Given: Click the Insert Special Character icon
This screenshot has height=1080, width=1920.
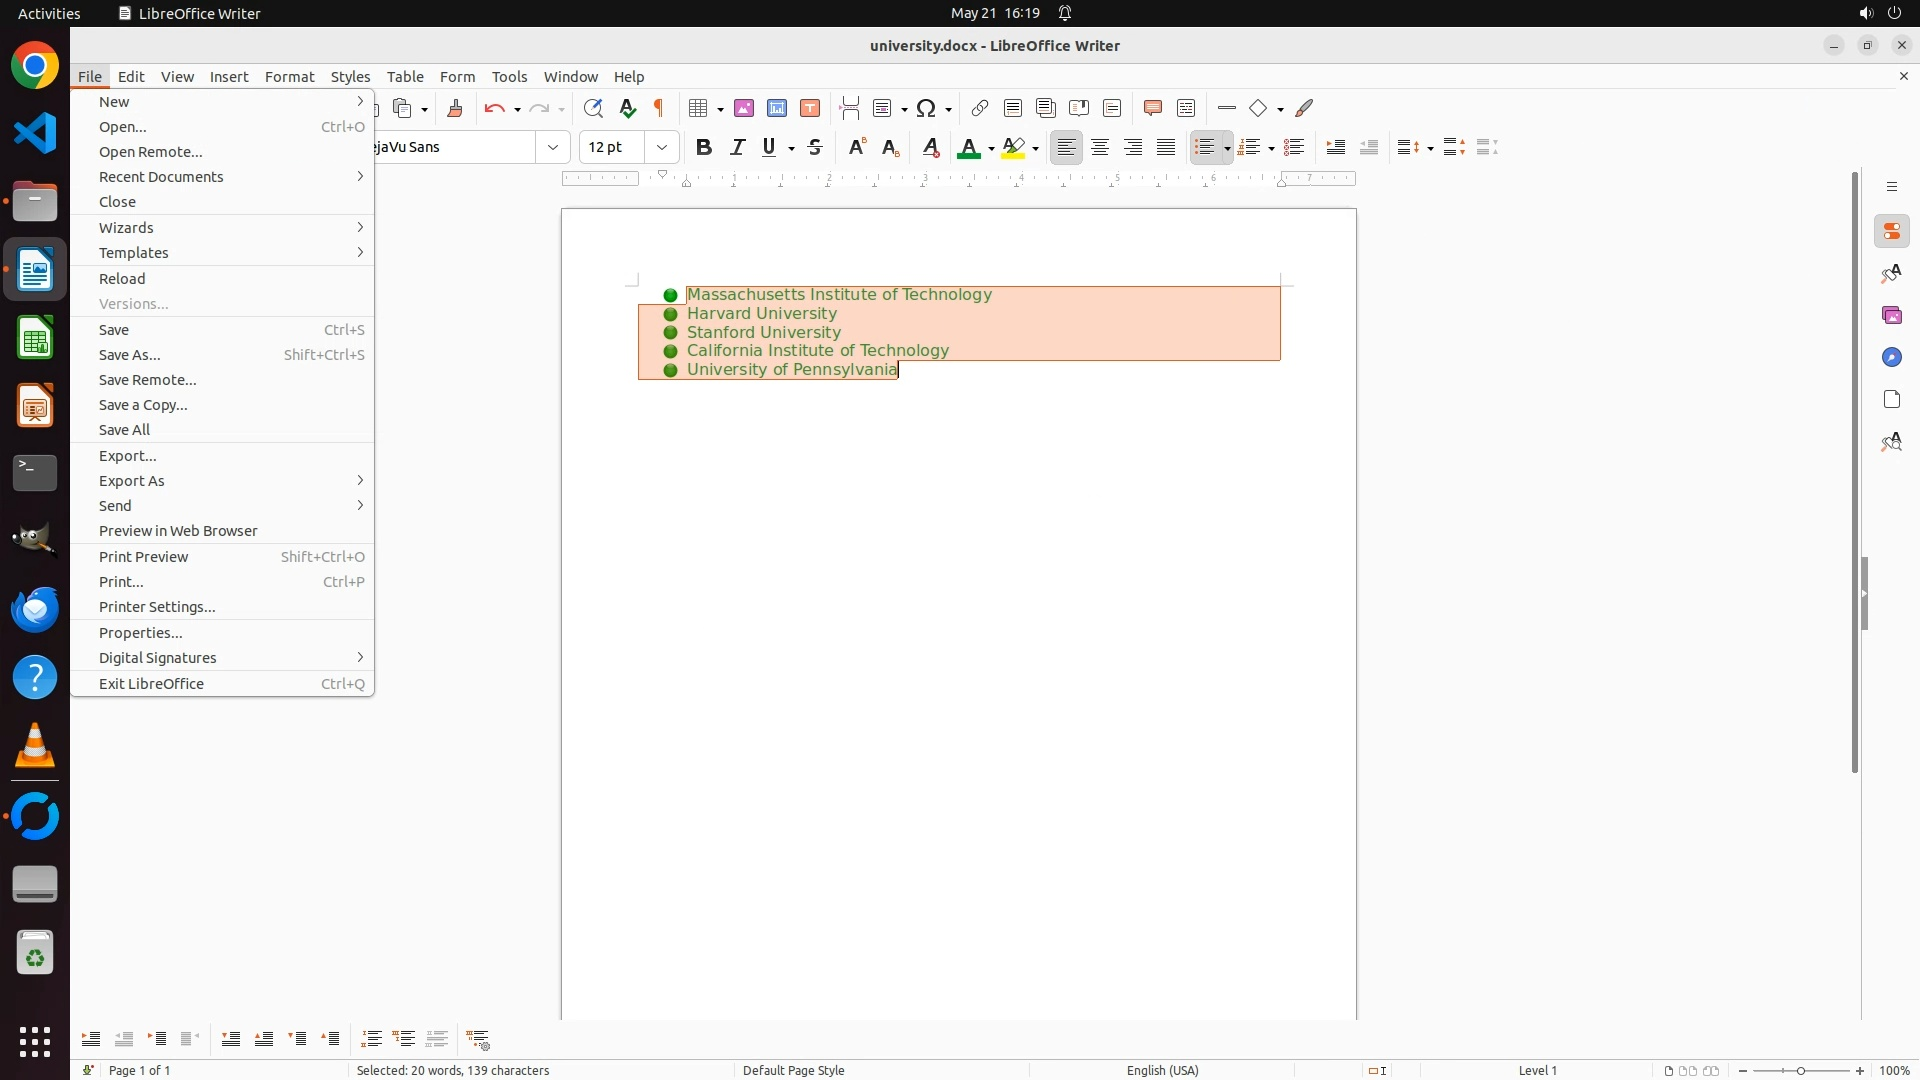Looking at the screenshot, I should point(927,108).
